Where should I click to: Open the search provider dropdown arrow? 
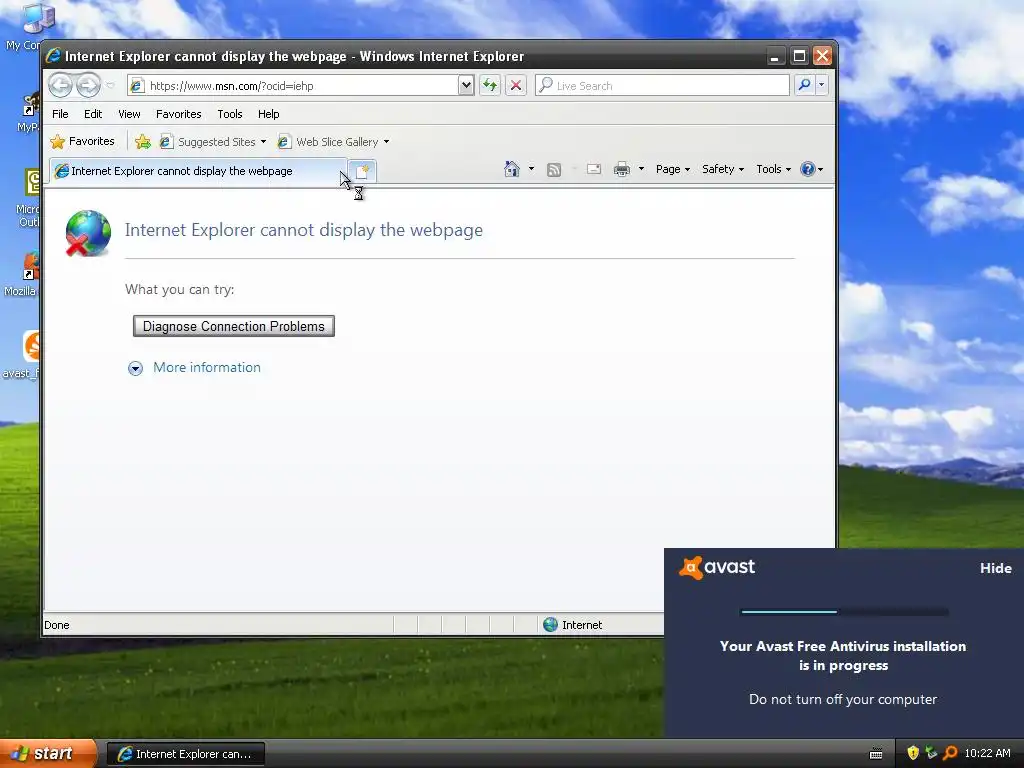(822, 85)
